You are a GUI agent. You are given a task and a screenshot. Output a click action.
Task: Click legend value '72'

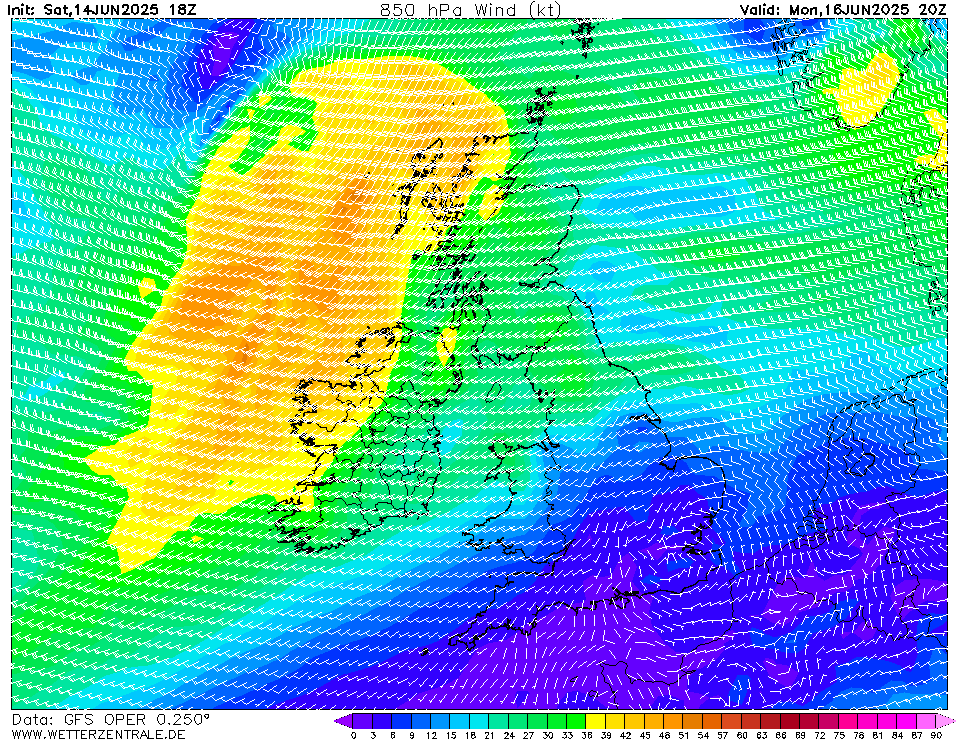820,735
